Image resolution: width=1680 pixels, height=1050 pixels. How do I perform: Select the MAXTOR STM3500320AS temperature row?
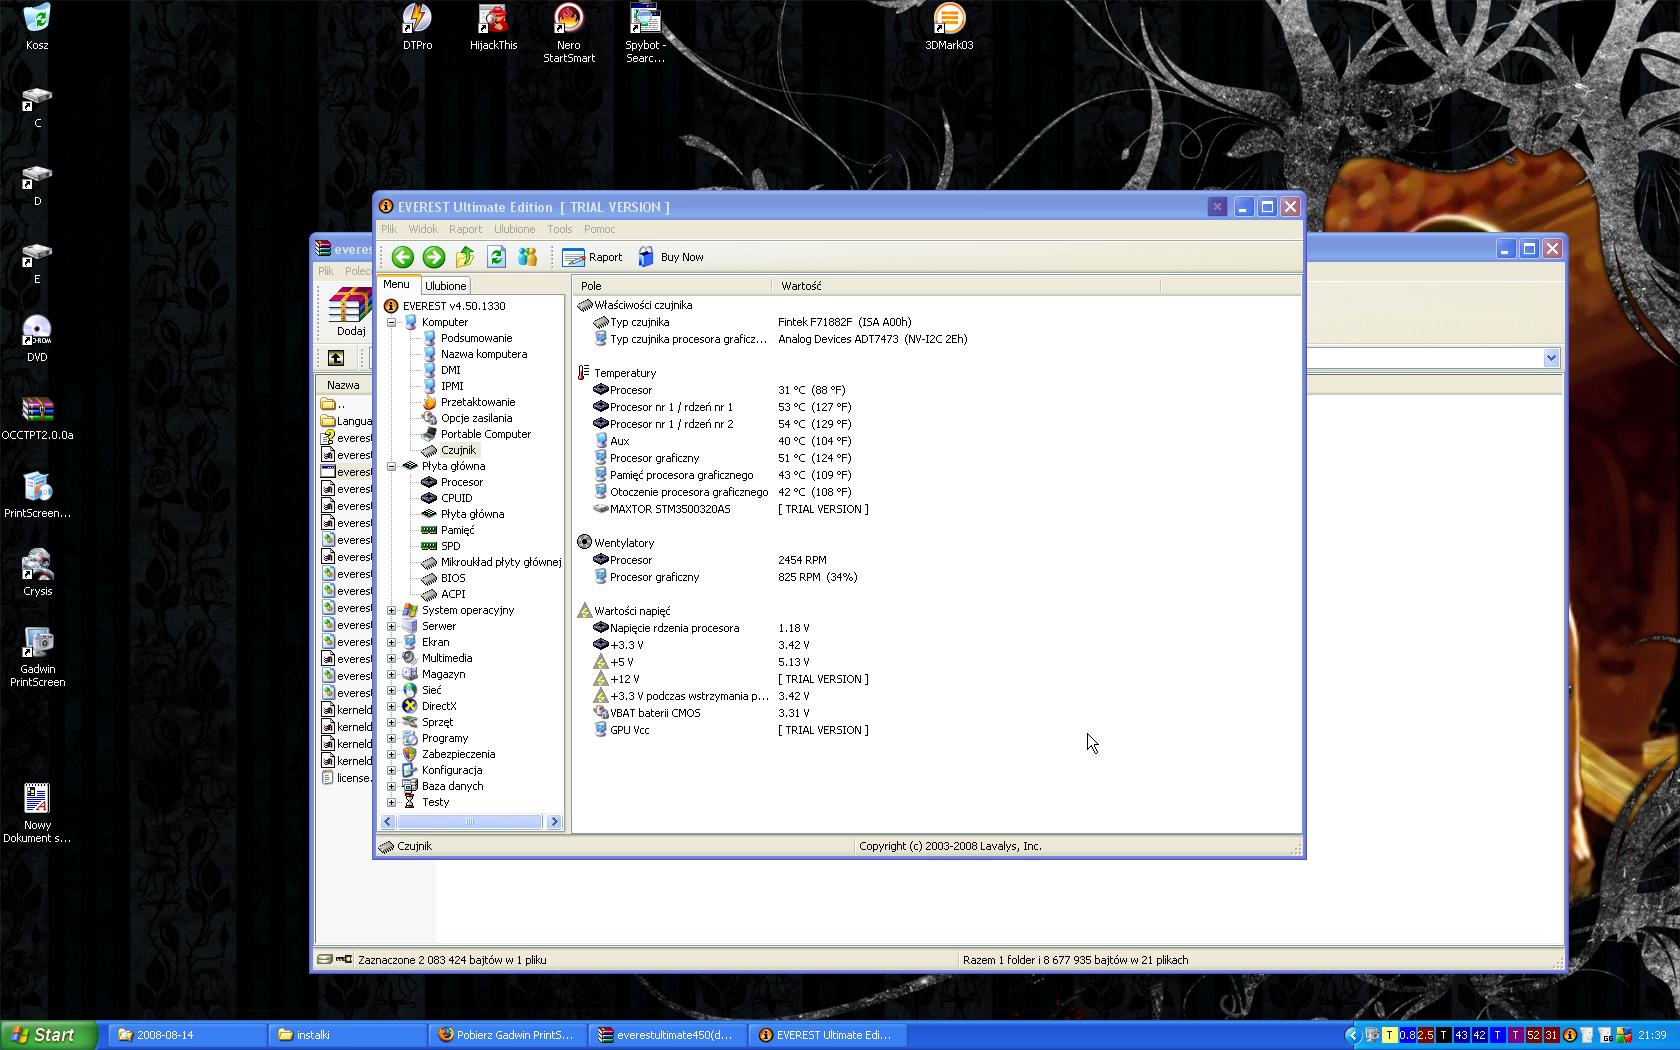point(670,509)
